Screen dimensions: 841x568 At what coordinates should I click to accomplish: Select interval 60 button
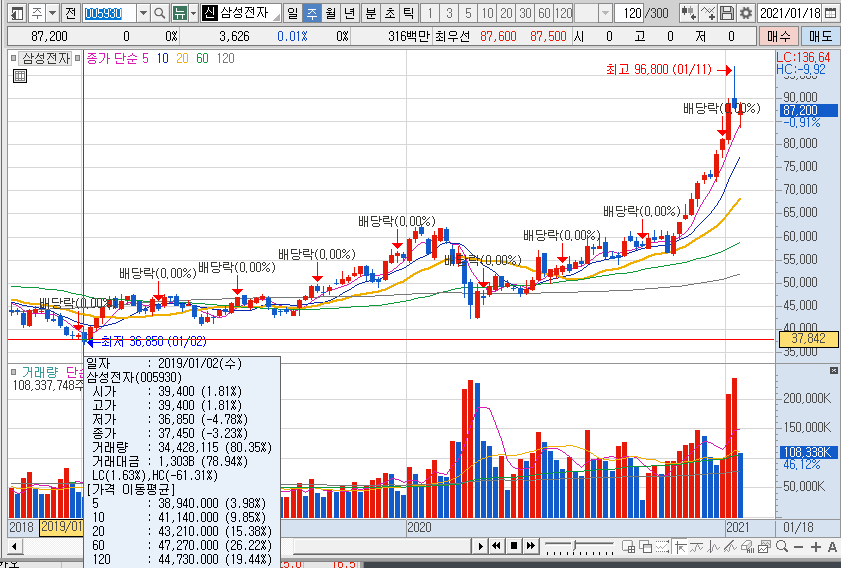544,13
